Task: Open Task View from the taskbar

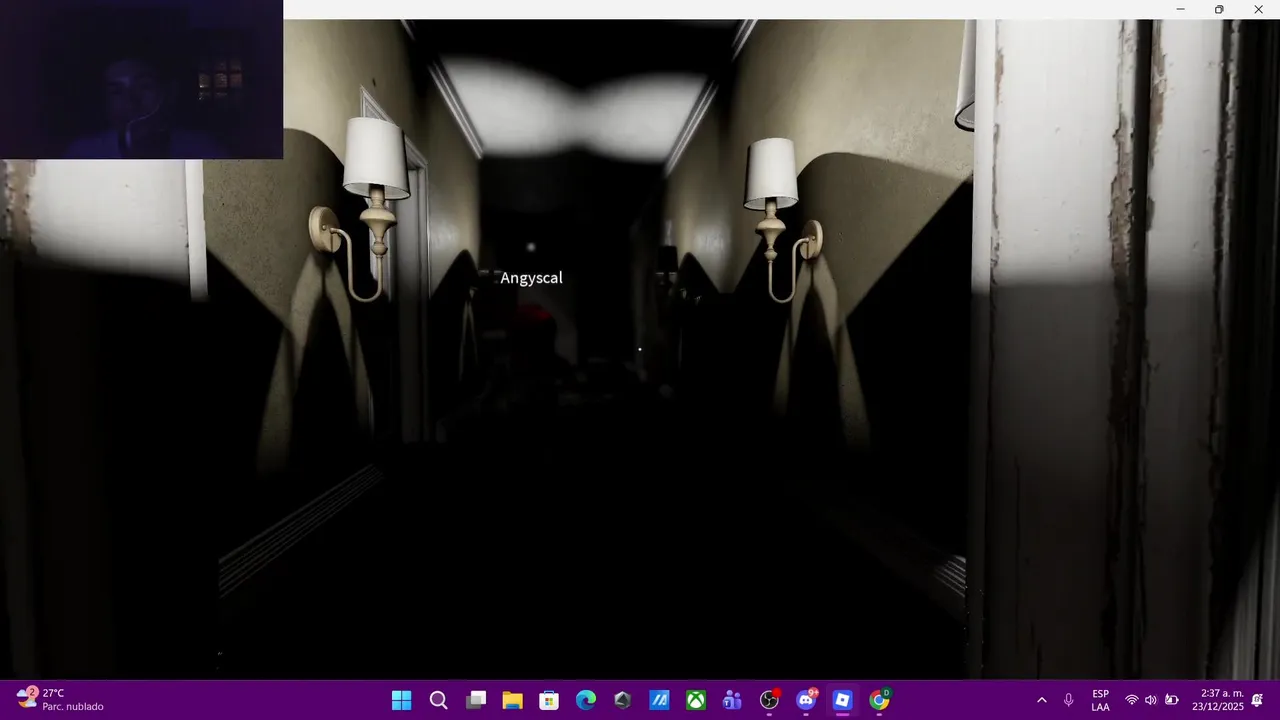Action: click(475, 700)
